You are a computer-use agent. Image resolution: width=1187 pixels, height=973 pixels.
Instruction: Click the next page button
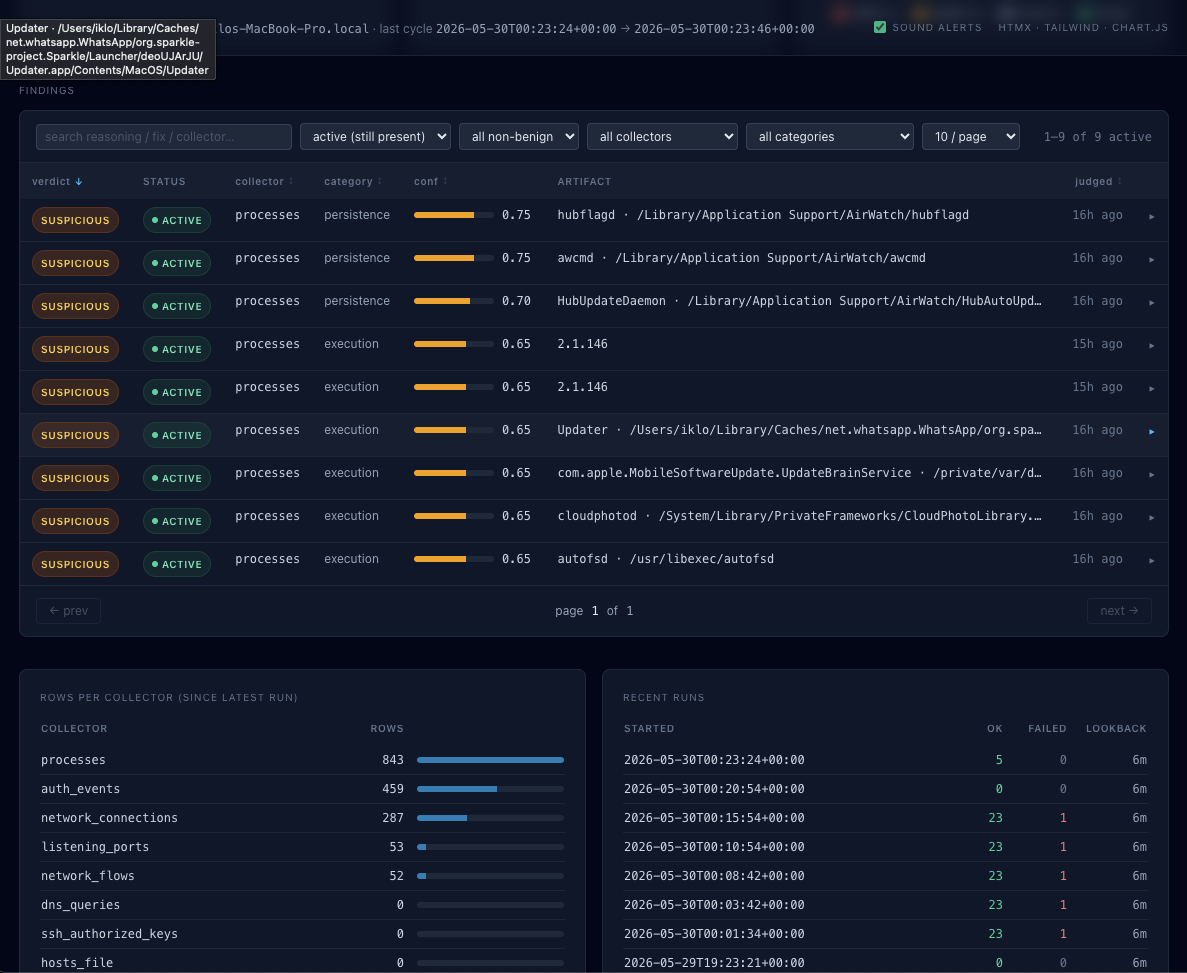click(1119, 611)
